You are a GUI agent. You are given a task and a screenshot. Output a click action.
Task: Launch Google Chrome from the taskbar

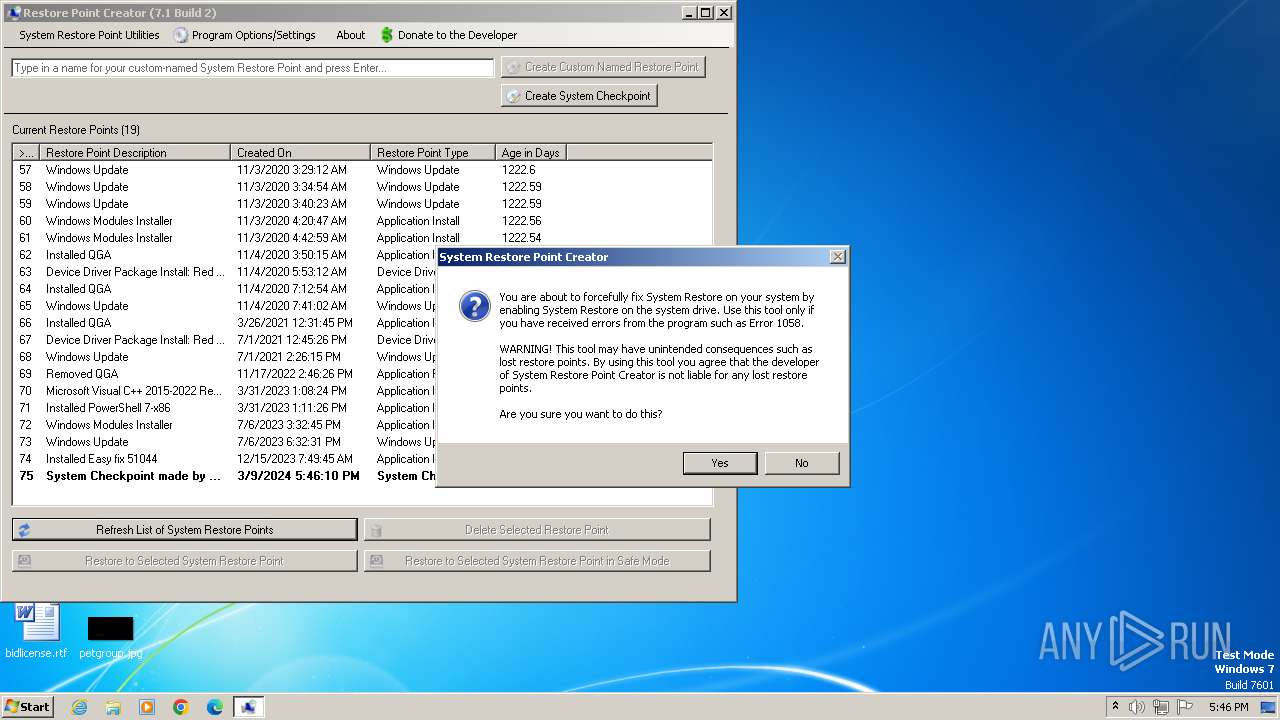point(181,707)
